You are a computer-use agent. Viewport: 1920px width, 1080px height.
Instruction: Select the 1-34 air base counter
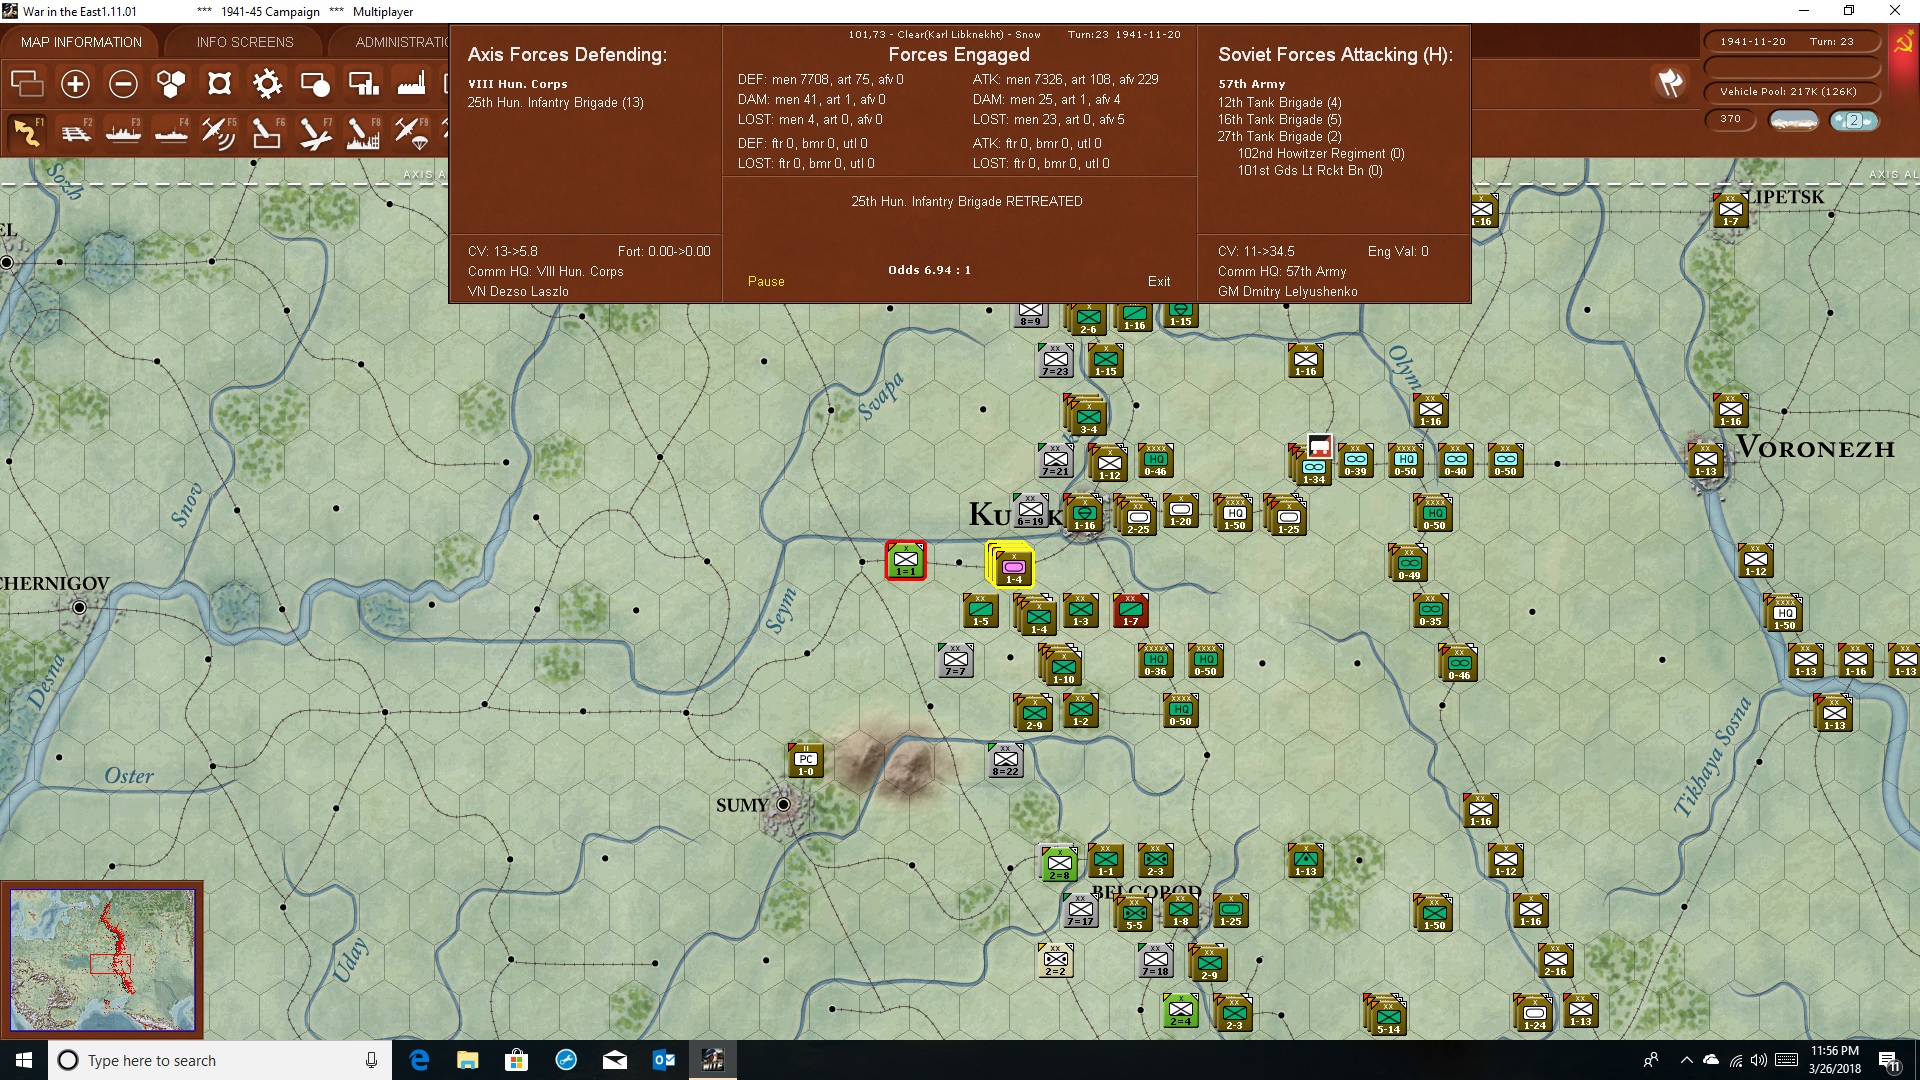point(1312,467)
